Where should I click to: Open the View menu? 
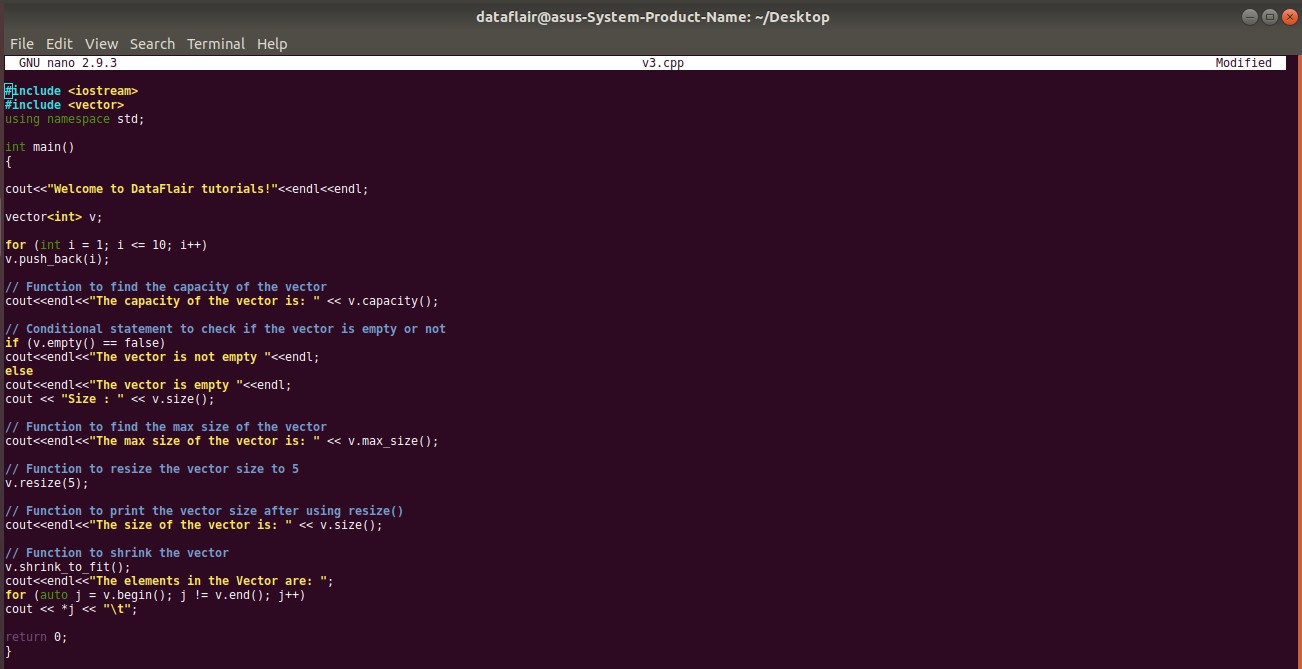tap(100, 43)
